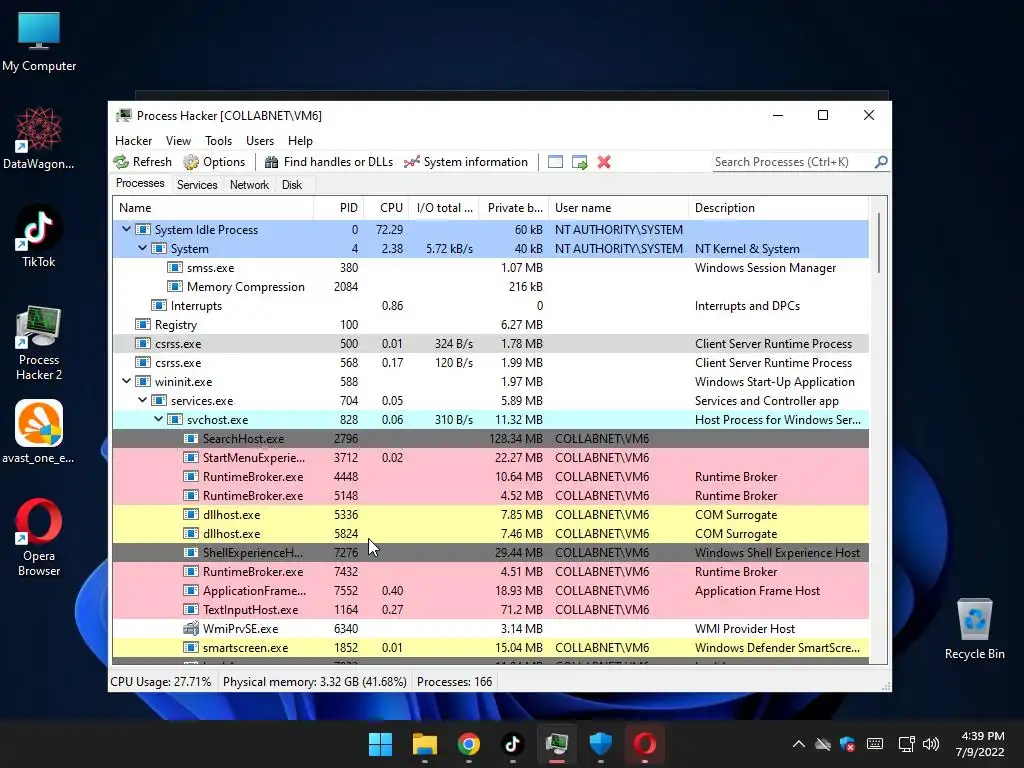Viewport: 1024px width, 768px height.
Task: Sort by Description column header
Action: [x=778, y=208]
